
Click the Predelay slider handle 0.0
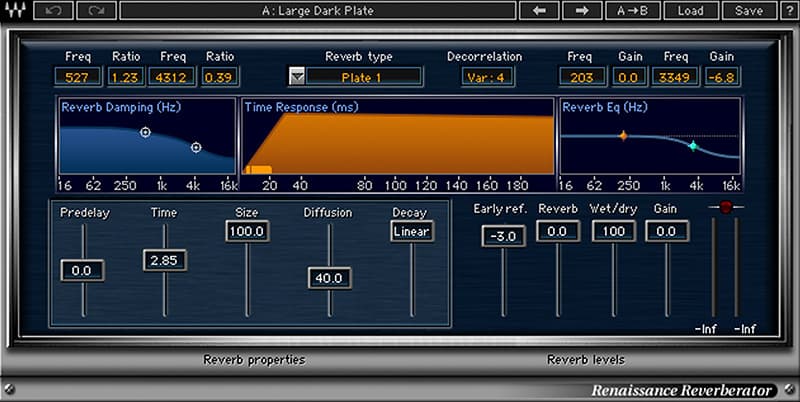click(x=82, y=270)
